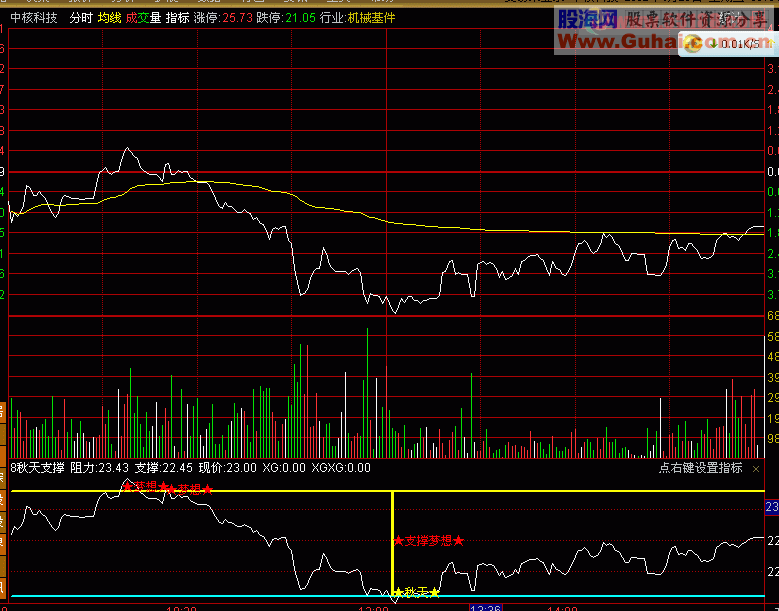Click the first red ★梦想★ annotation
The width and height of the screenshot is (779, 611).
point(145,486)
